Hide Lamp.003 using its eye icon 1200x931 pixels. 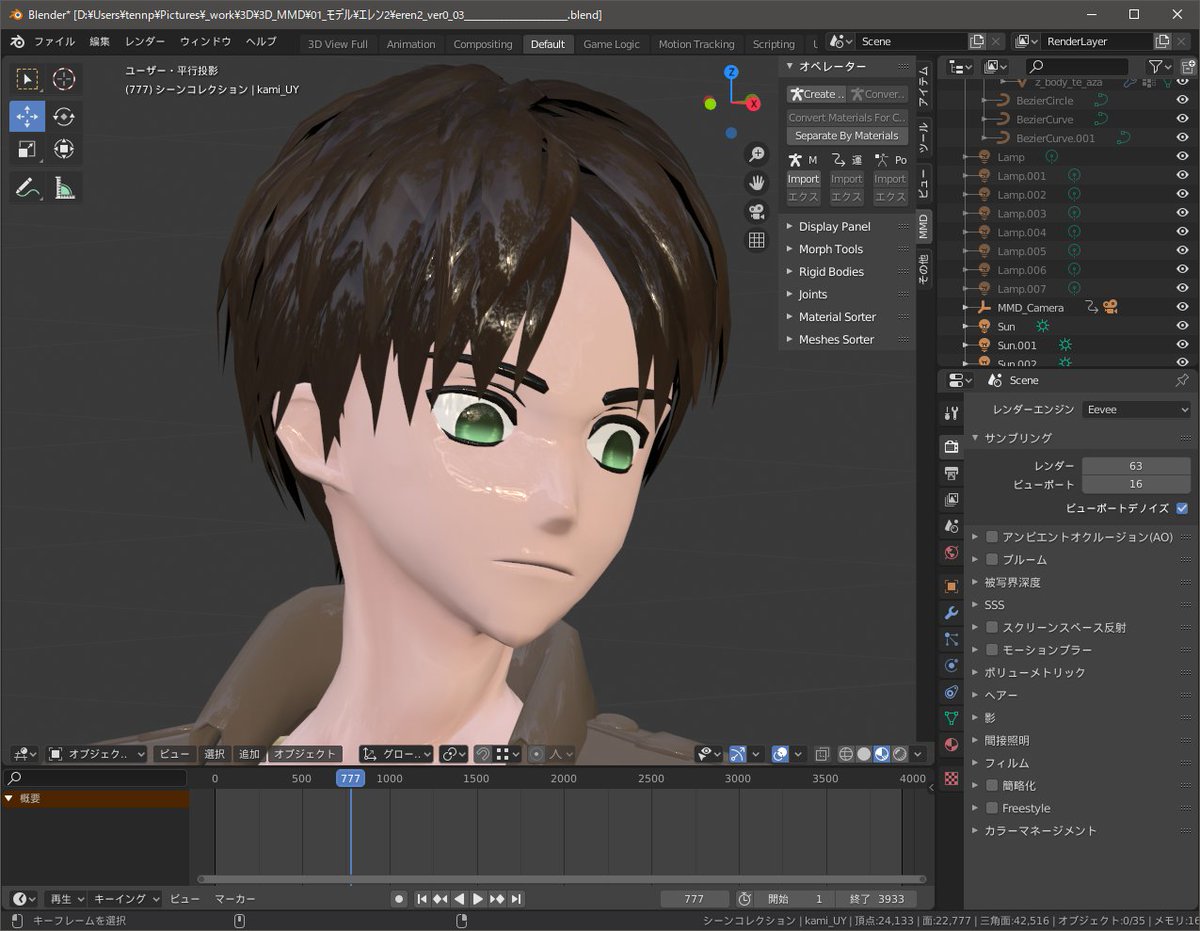click(x=1182, y=213)
